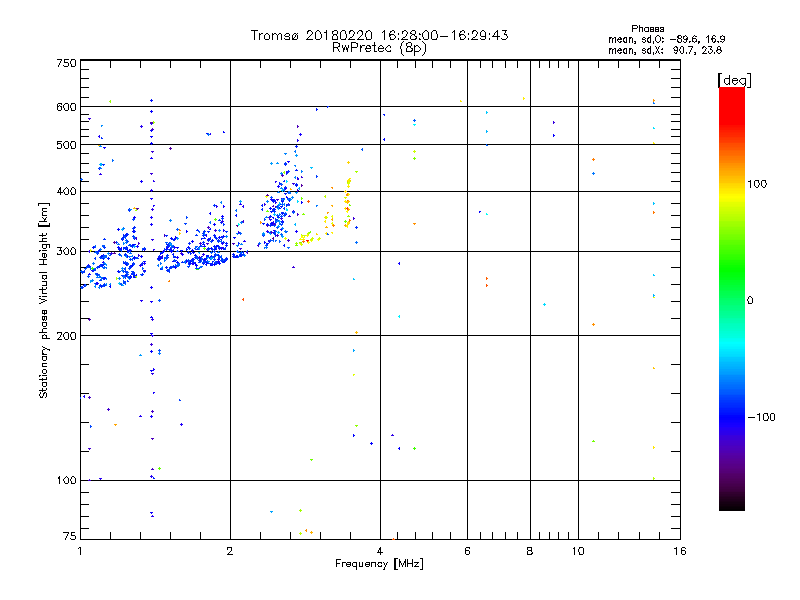
Task: Click the 'Frequency [MHz]' axis title
Action: (x=379, y=564)
